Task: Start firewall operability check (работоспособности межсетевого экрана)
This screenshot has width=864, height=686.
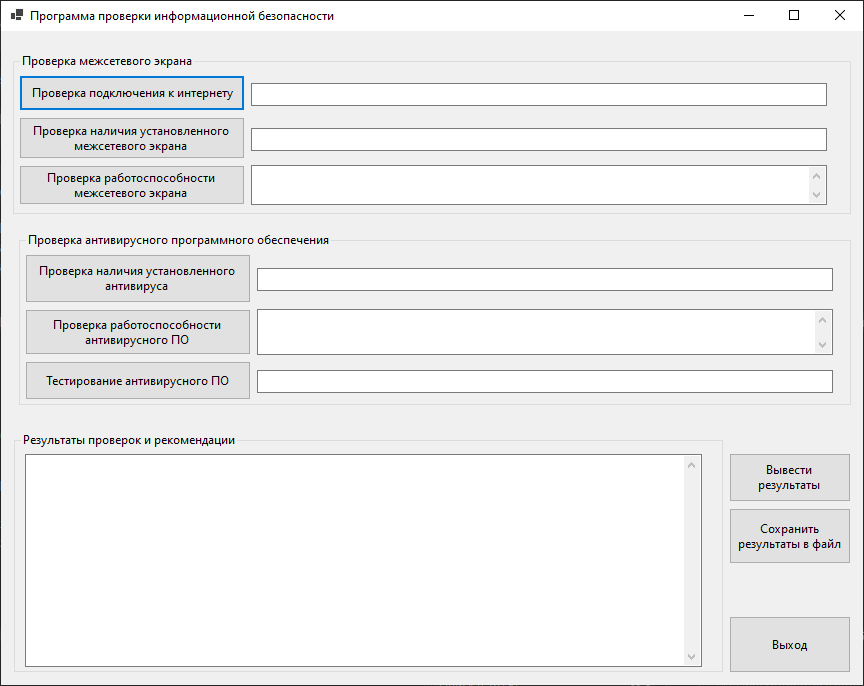Action: (x=132, y=185)
